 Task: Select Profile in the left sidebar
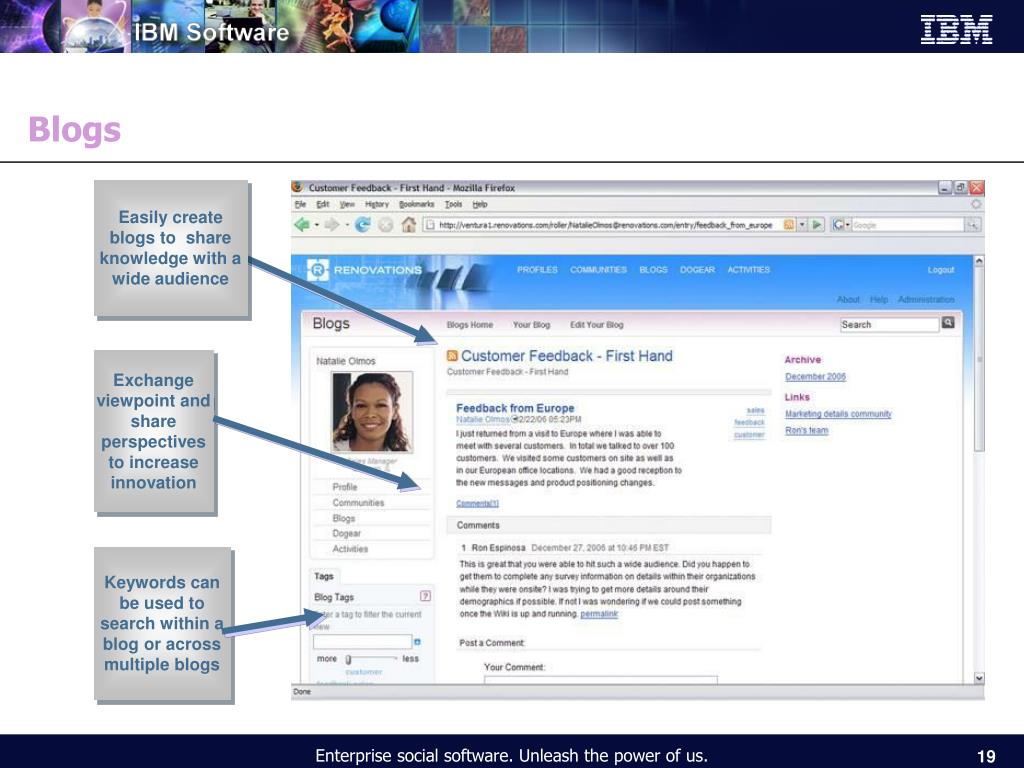pos(345,487)
